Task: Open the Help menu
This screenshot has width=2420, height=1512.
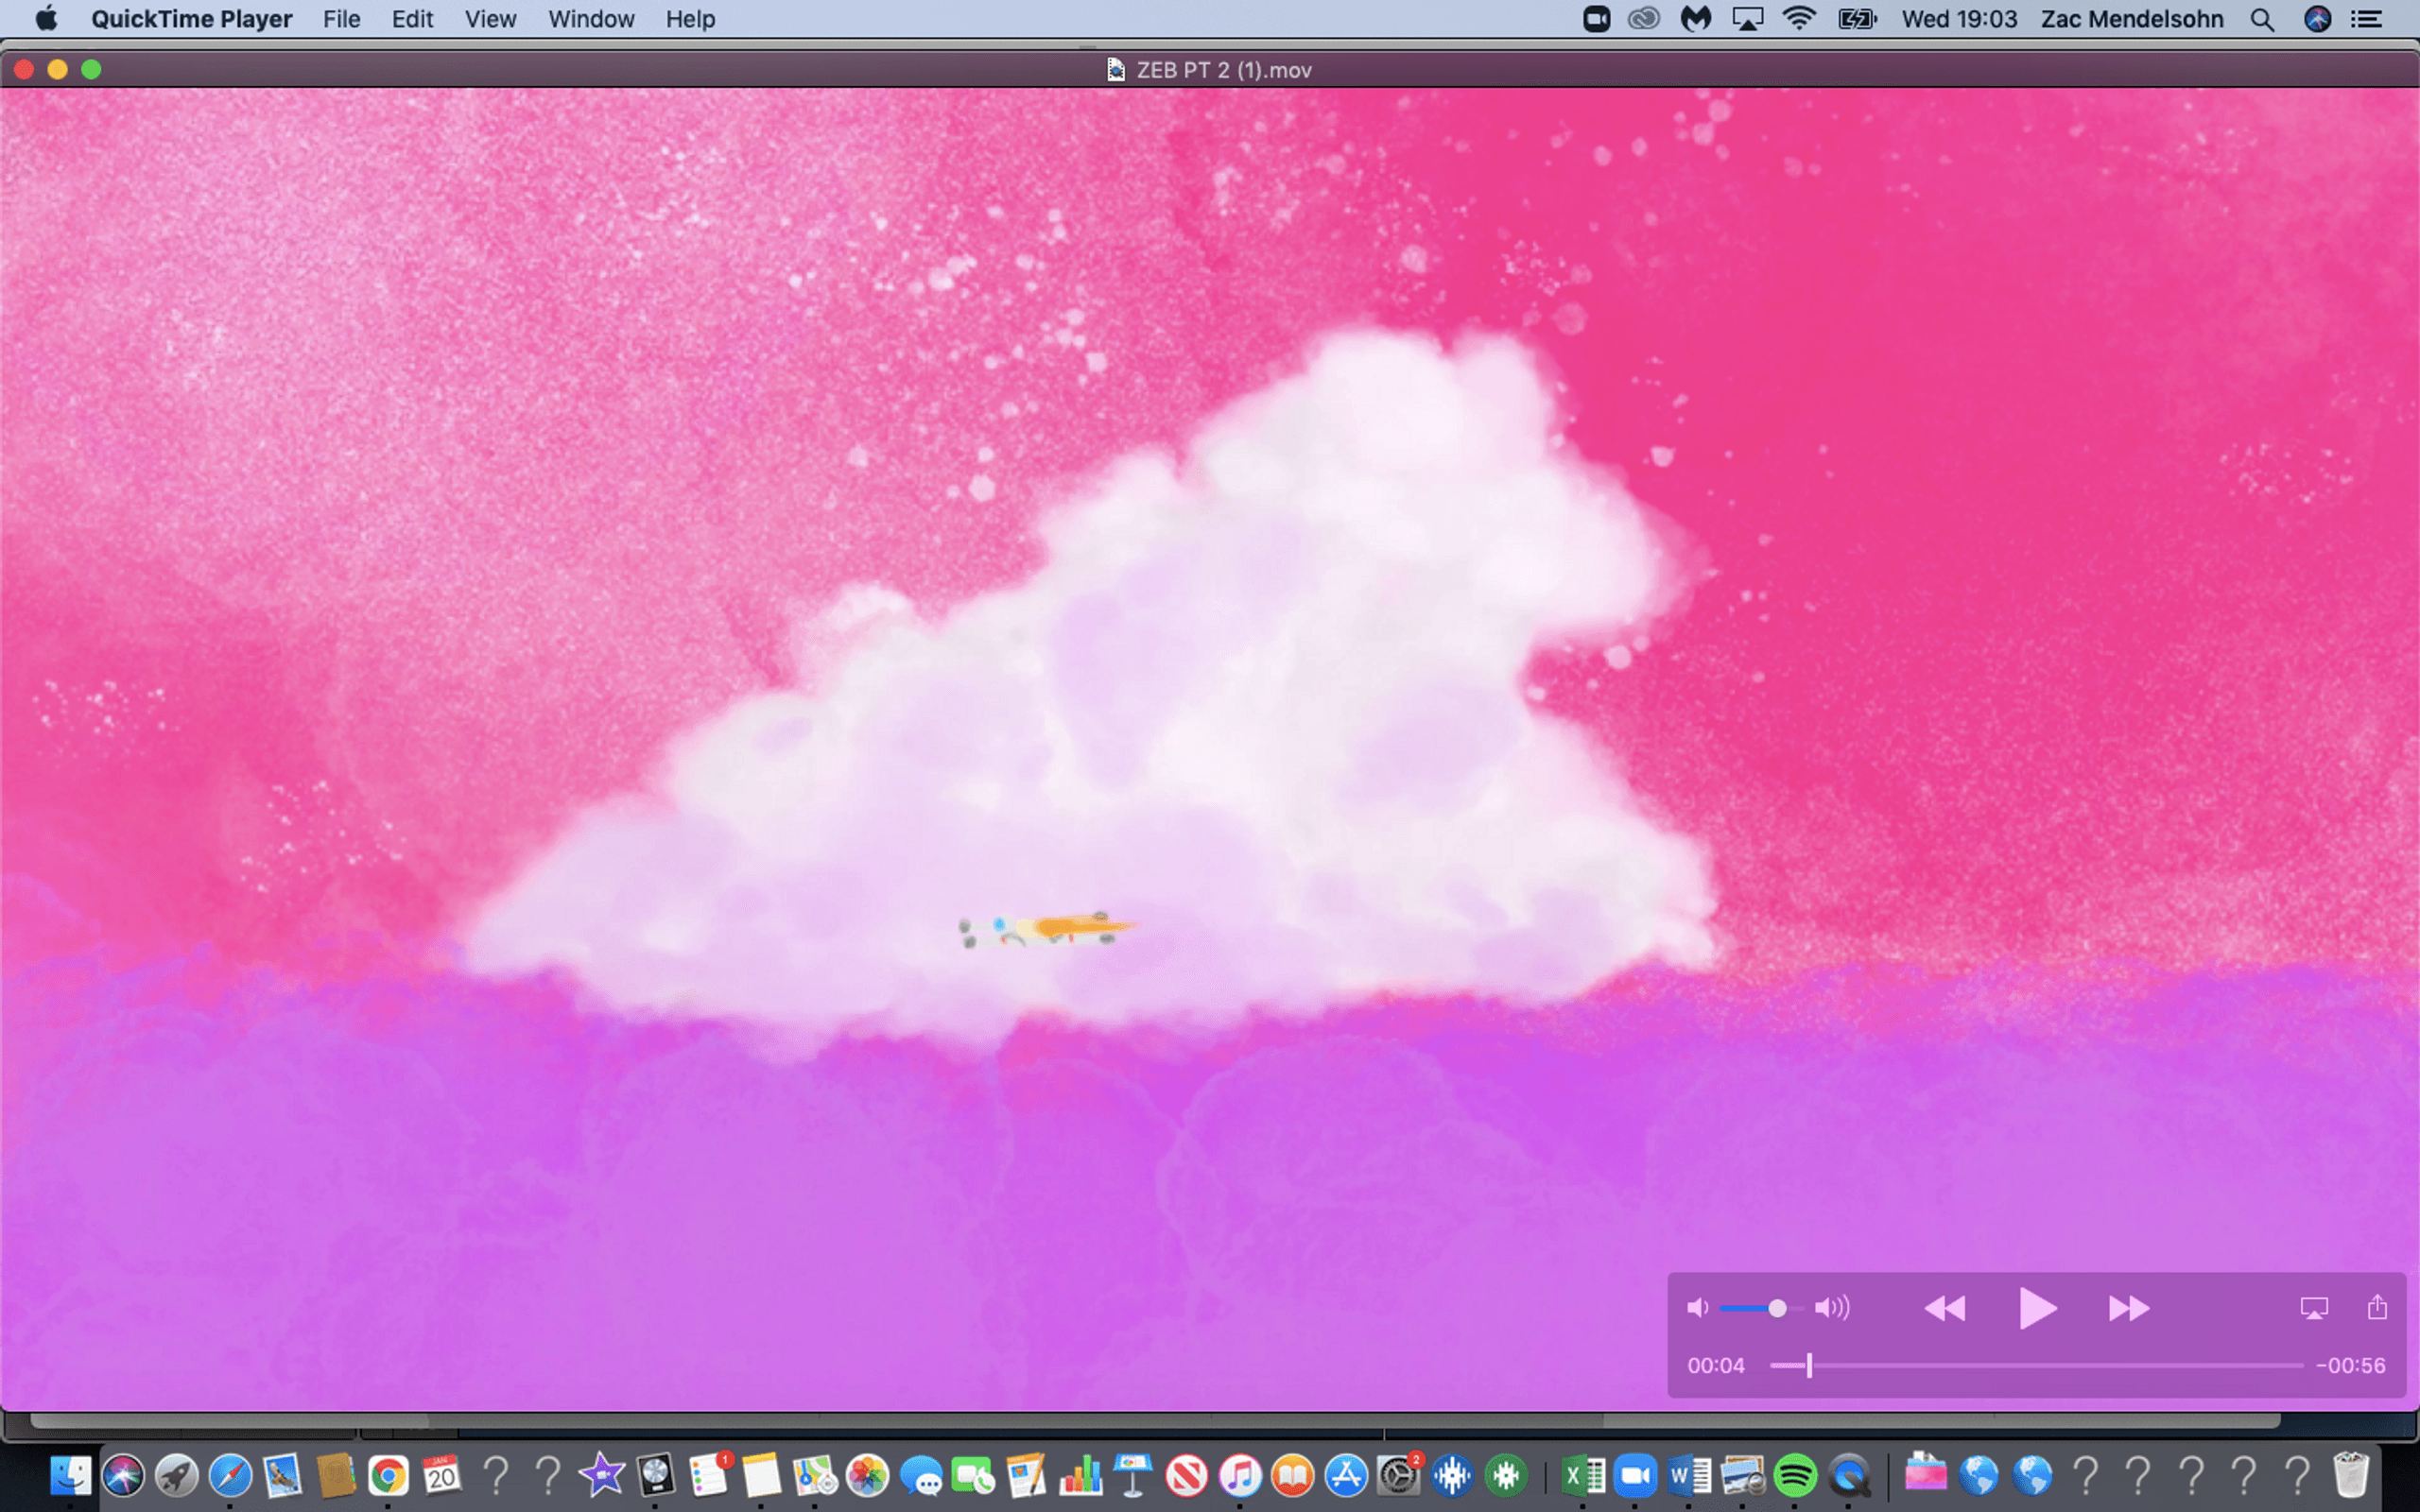Action: point(690,19)
